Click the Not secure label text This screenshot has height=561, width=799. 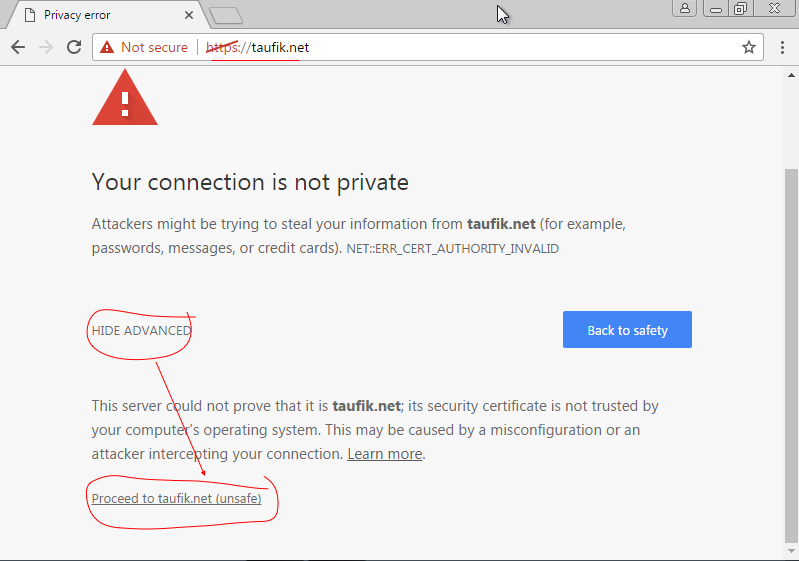point(154,47)
